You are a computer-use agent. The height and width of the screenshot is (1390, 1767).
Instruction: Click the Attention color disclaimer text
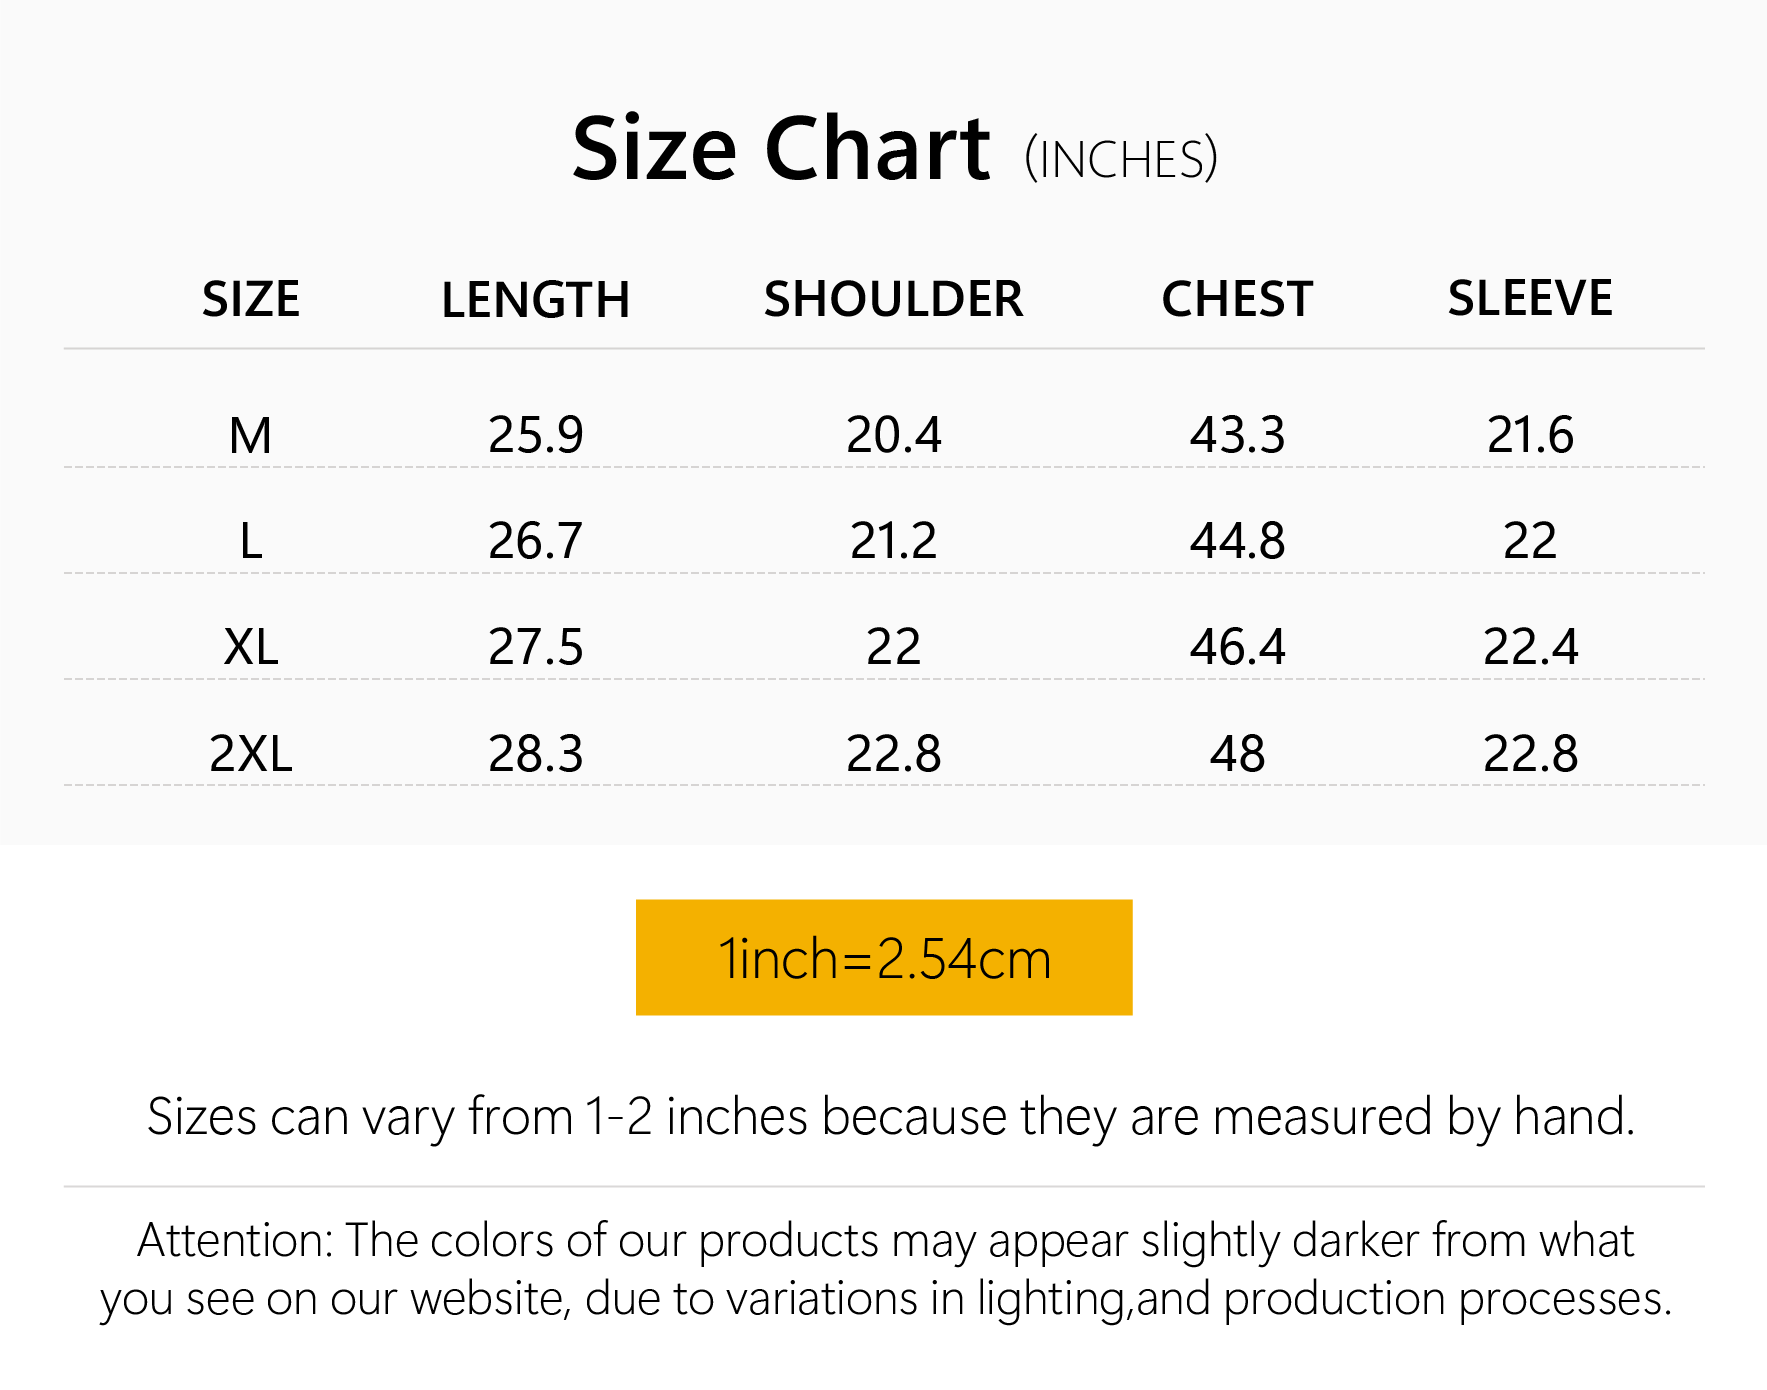click(x=885, y=1270)
